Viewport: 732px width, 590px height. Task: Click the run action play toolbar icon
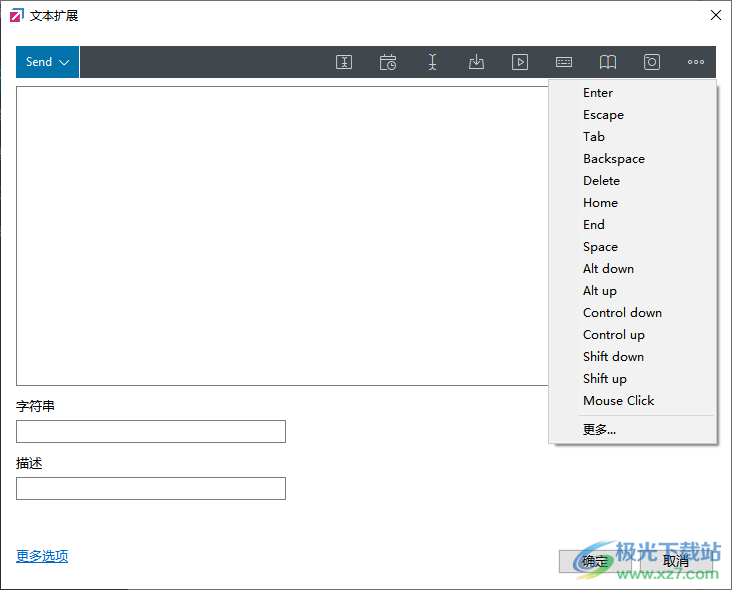tap(520, 62)
